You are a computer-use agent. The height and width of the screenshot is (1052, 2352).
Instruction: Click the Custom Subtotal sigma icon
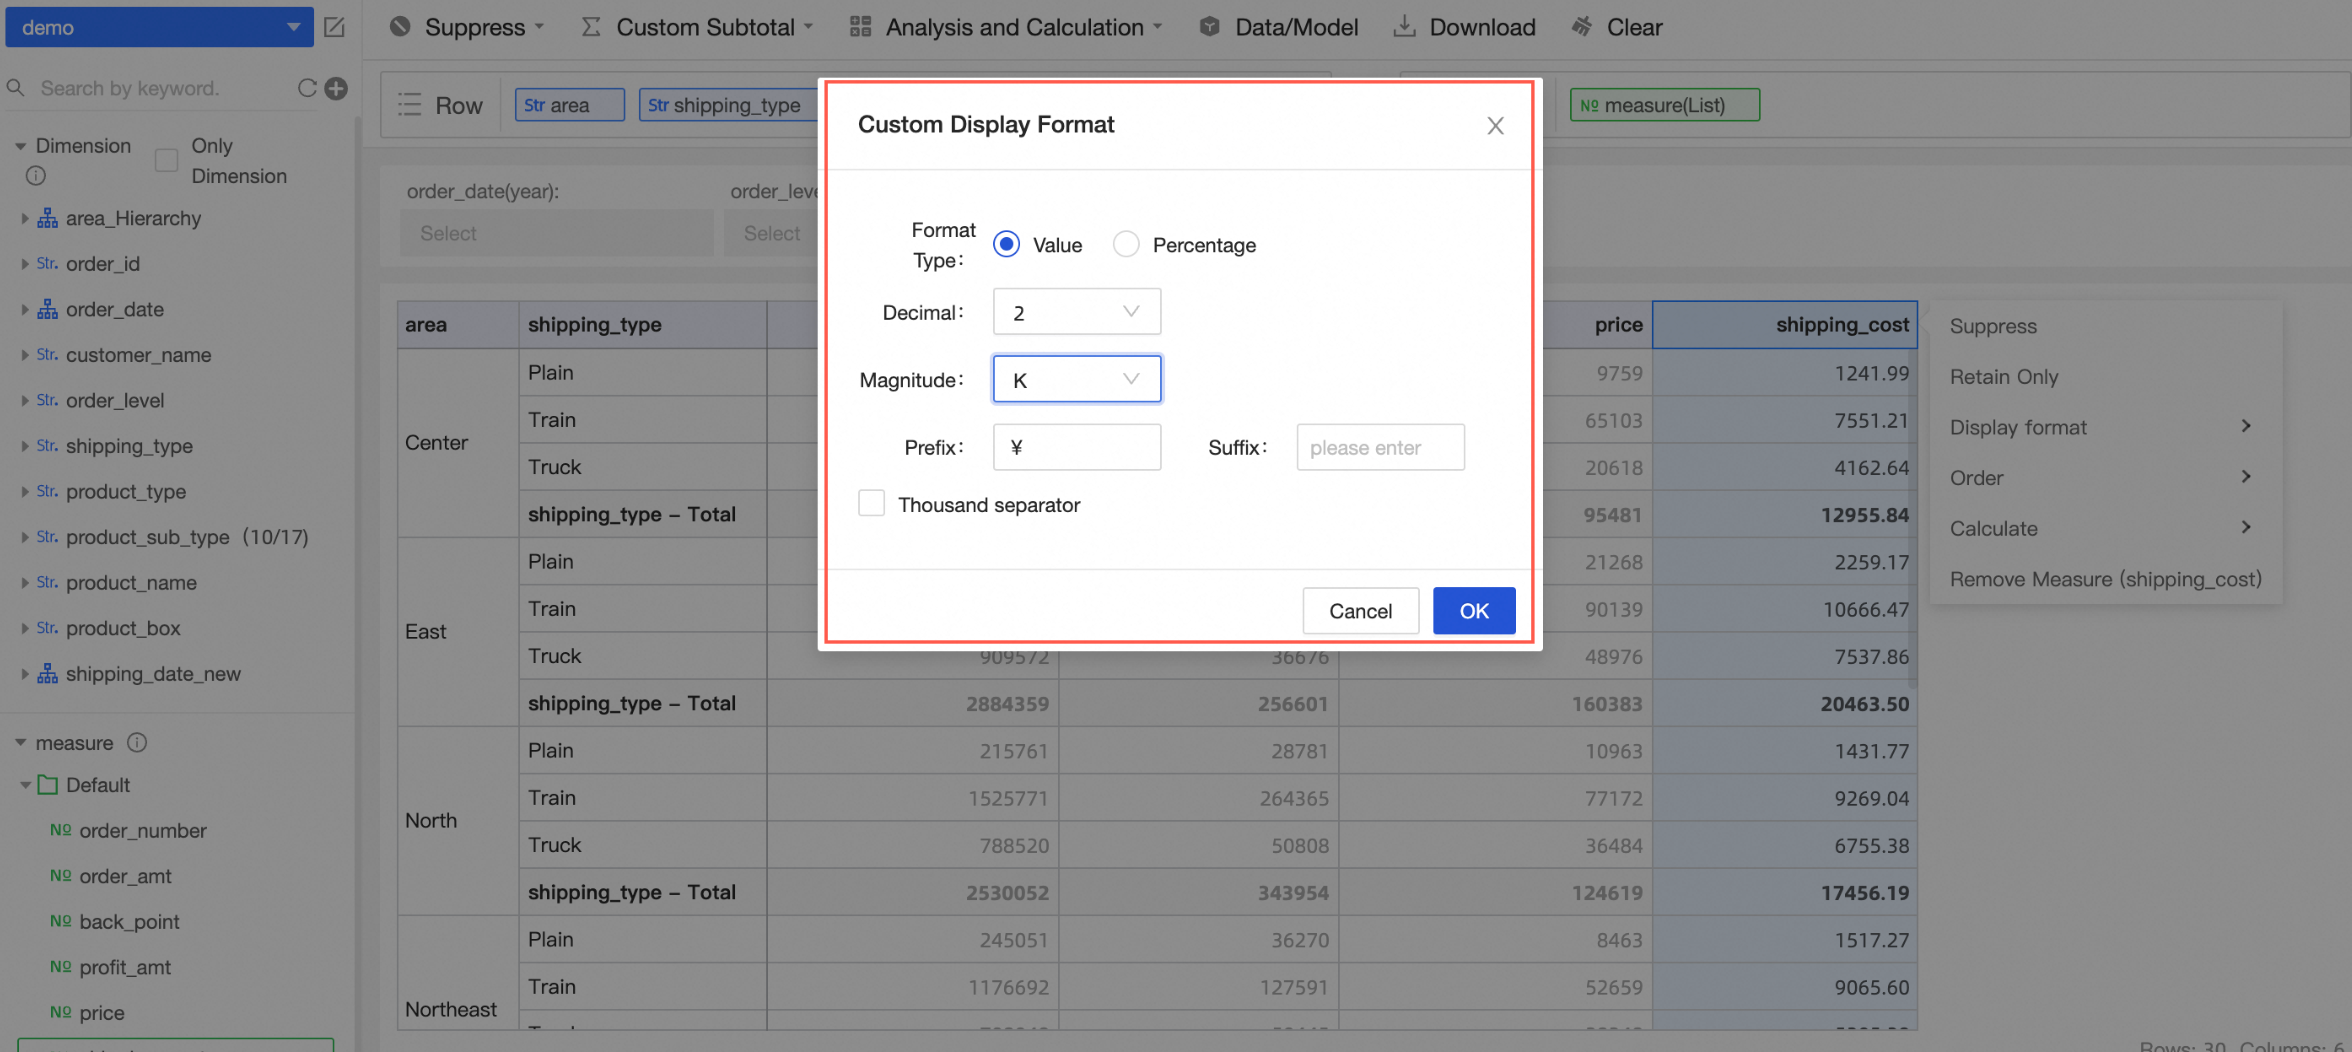click(591, 27)
